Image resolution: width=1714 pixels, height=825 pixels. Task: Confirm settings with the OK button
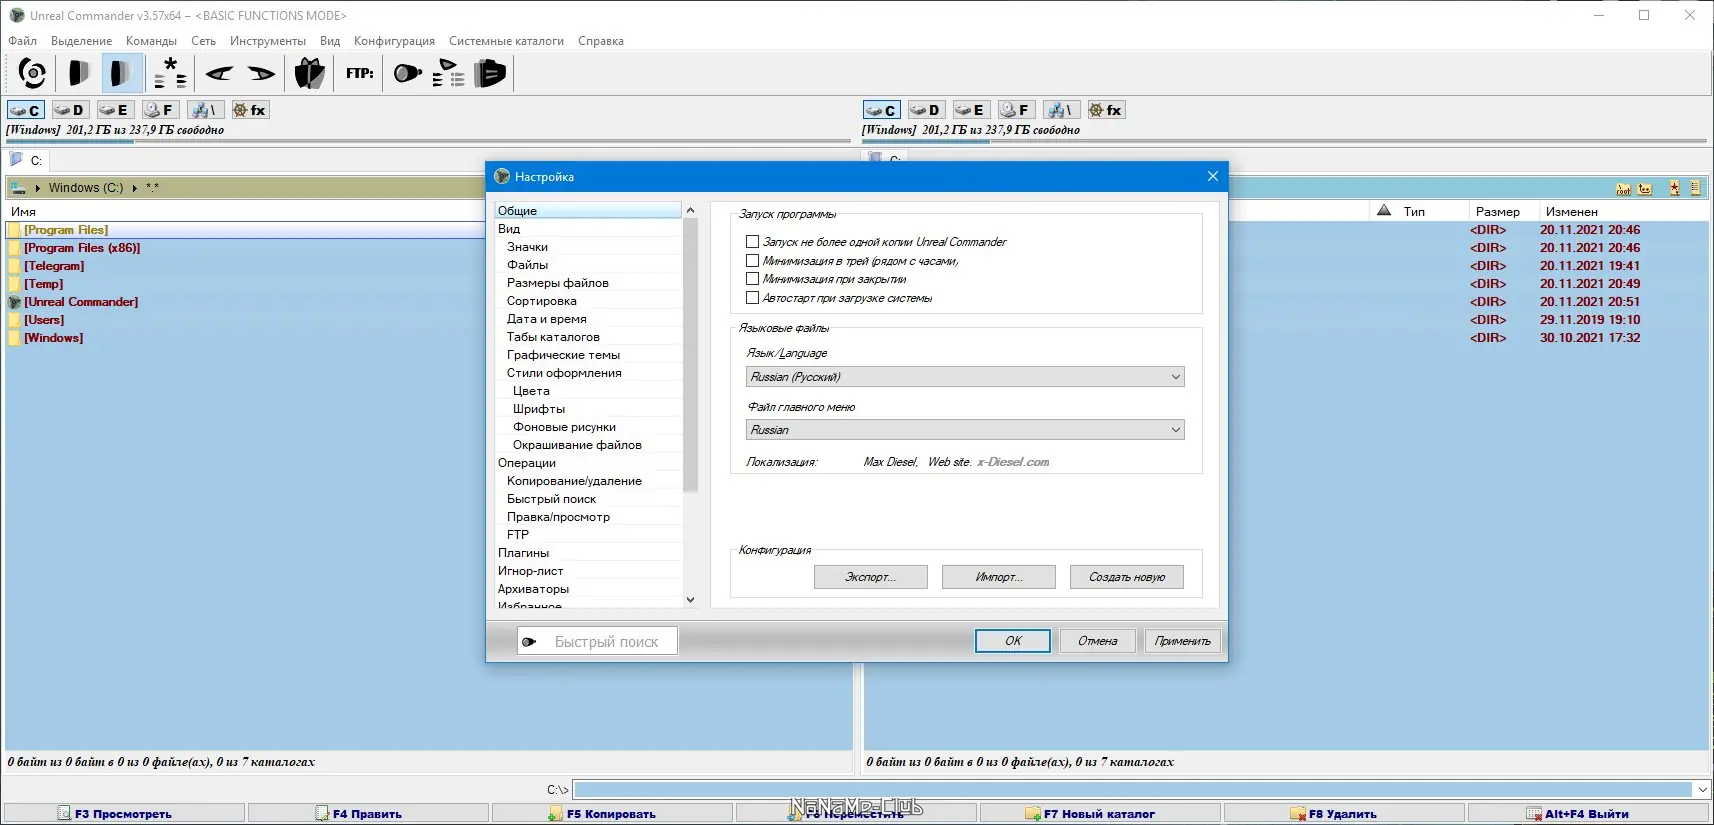pos(1013,641)
